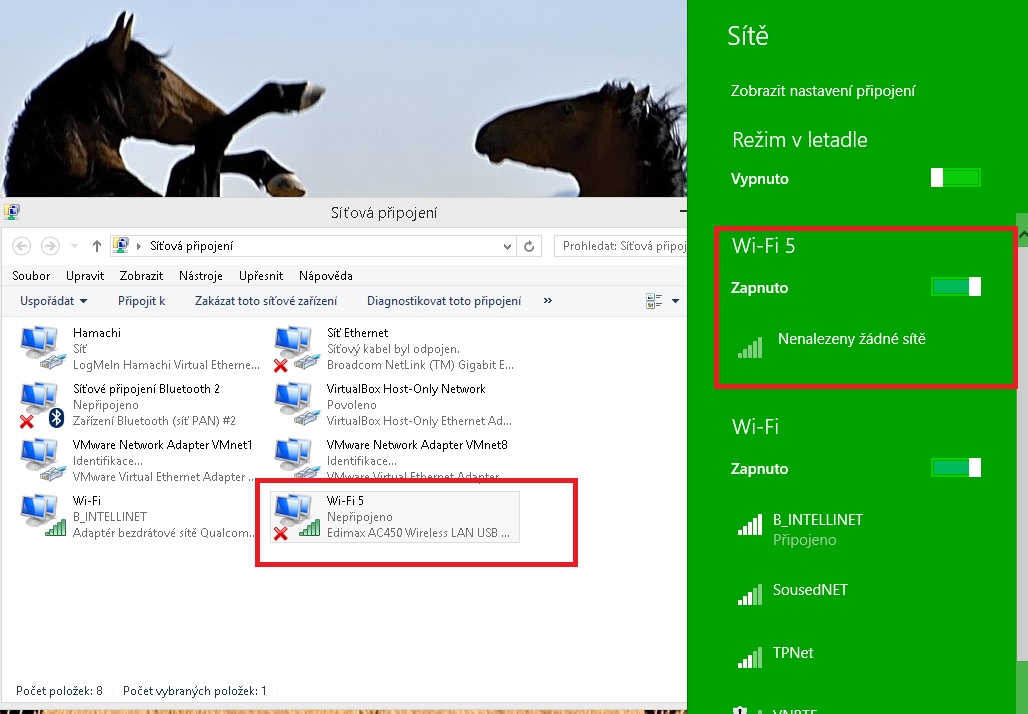Click Nenalezeny žádné sítě text
The width and height of the screenshot is (1028, 714).
(x=852, y=339)
